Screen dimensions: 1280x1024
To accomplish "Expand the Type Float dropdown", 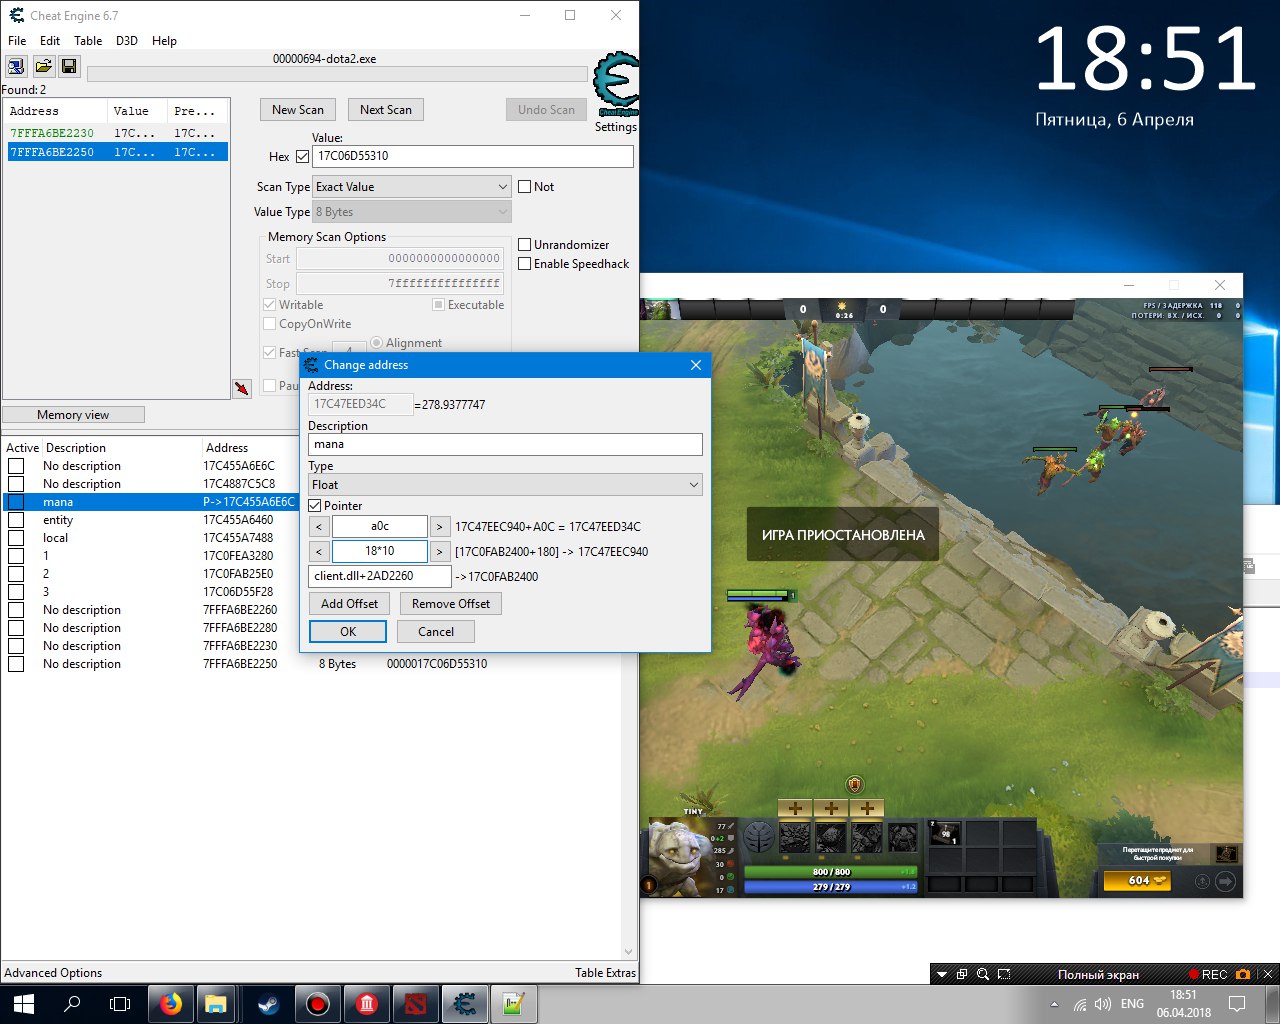I will [x=505, y=485].
